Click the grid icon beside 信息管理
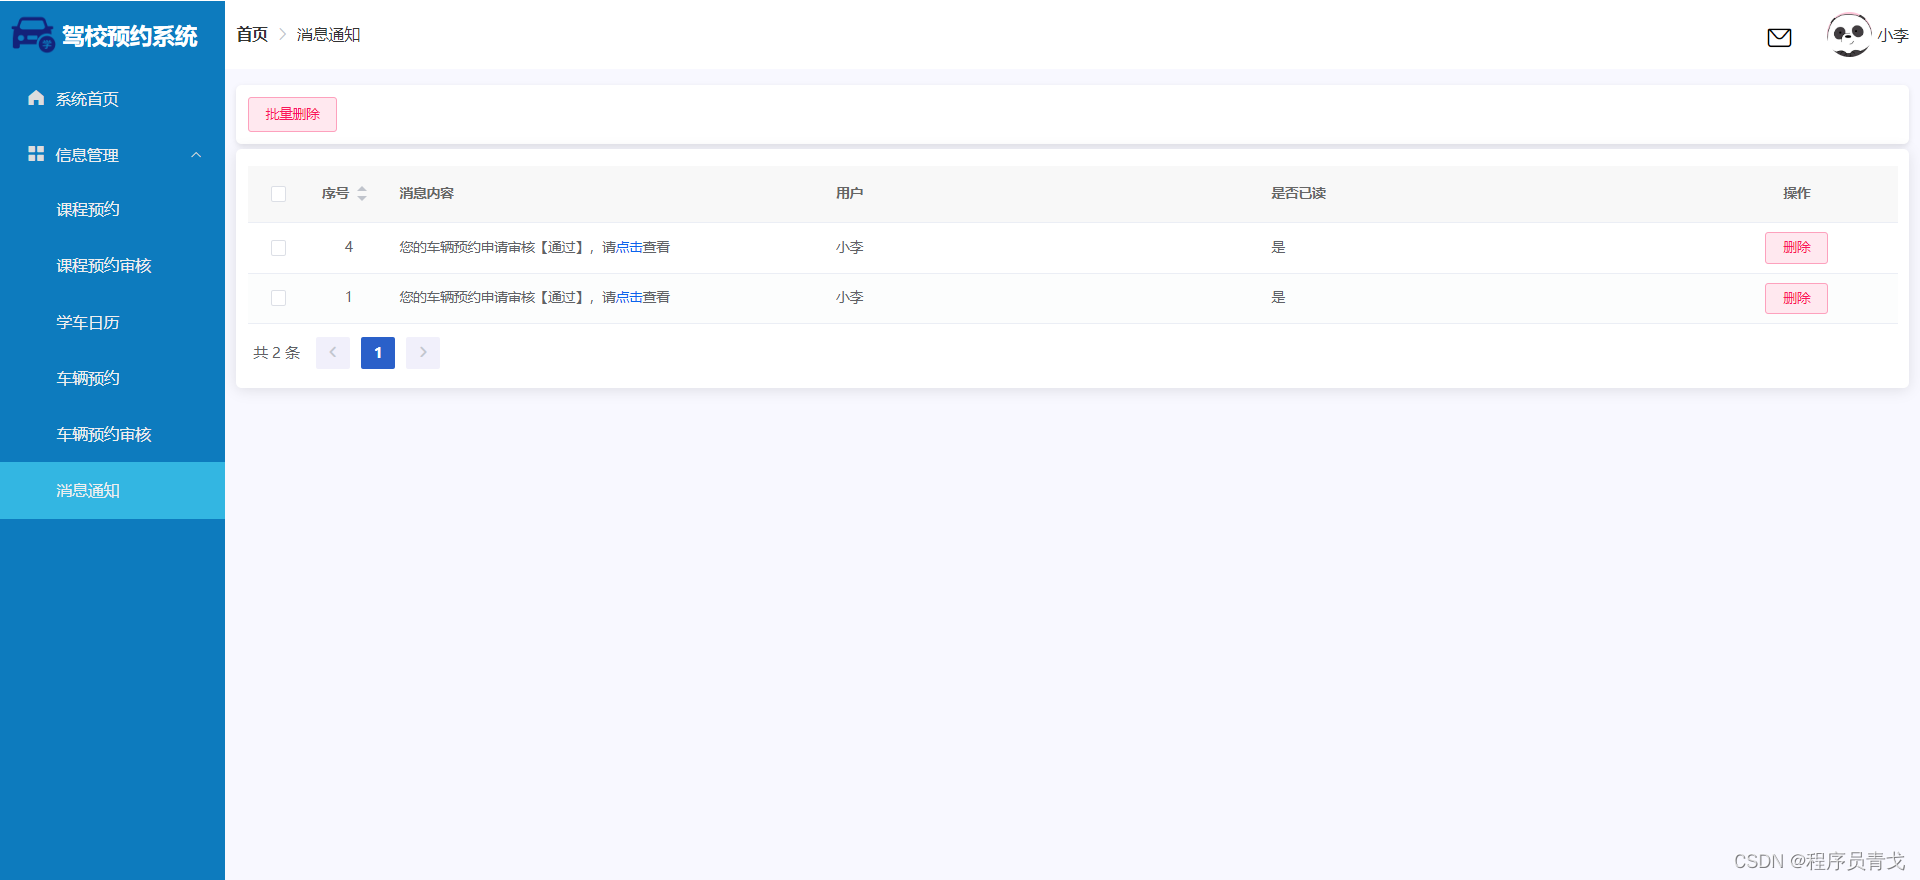 point(36,154)
